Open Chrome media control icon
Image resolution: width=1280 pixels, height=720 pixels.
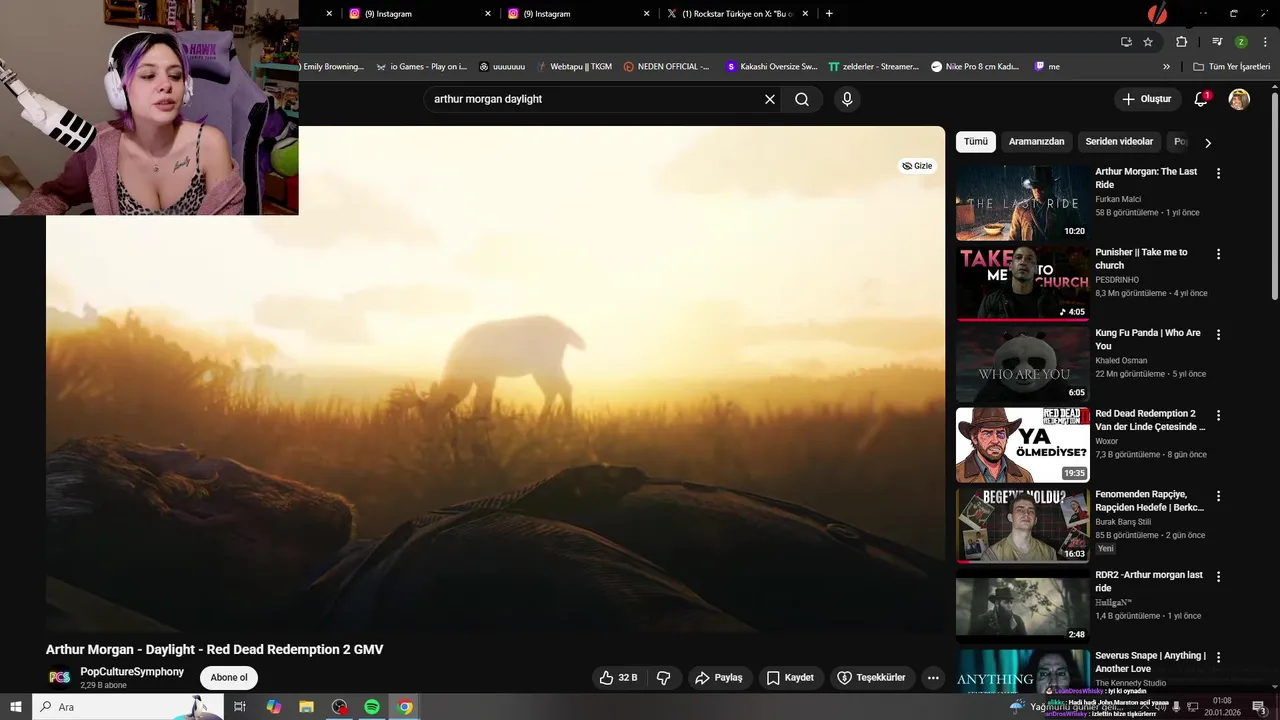pyautogui.click(x=1217, y=42)
